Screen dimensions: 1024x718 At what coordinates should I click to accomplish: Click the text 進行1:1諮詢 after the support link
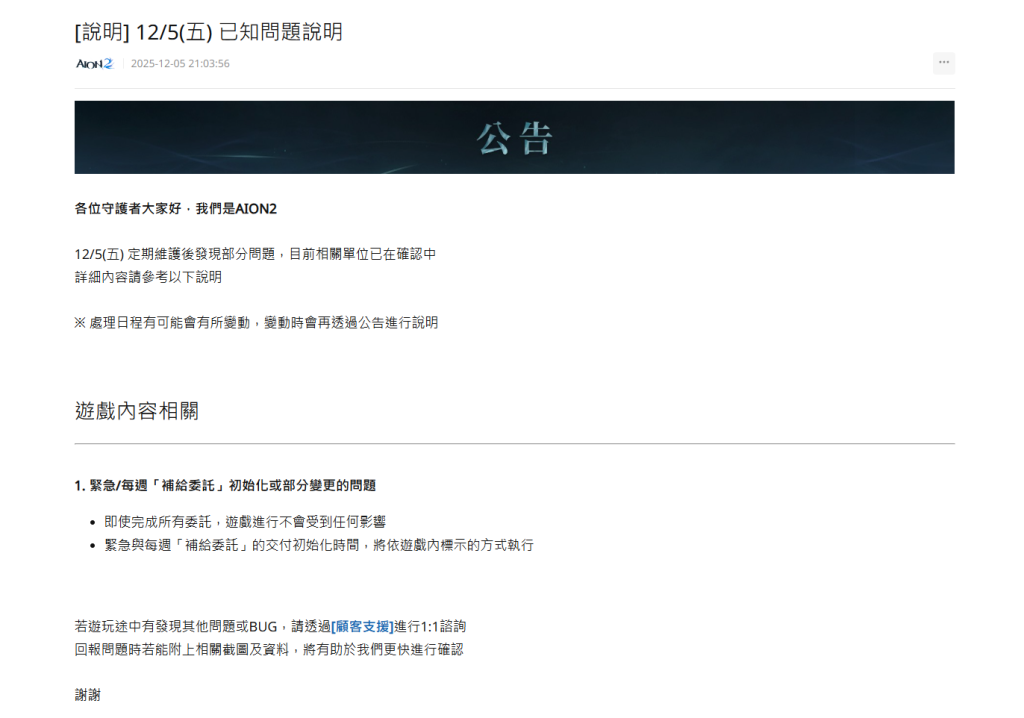(x=430, y=626)
